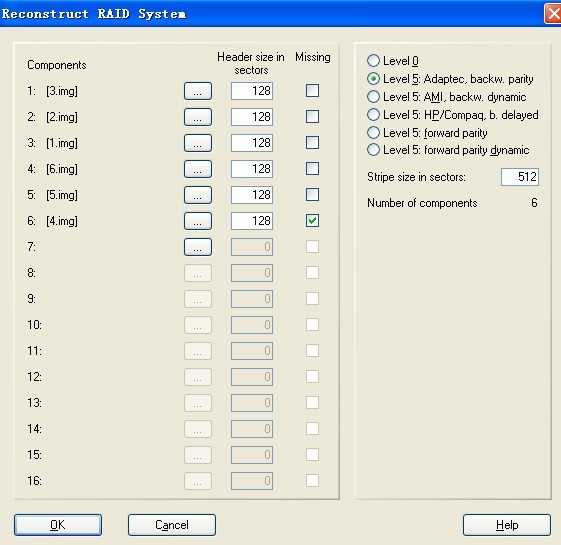Mark component 1 [3.img] as missing

click(x=312, y=91)
